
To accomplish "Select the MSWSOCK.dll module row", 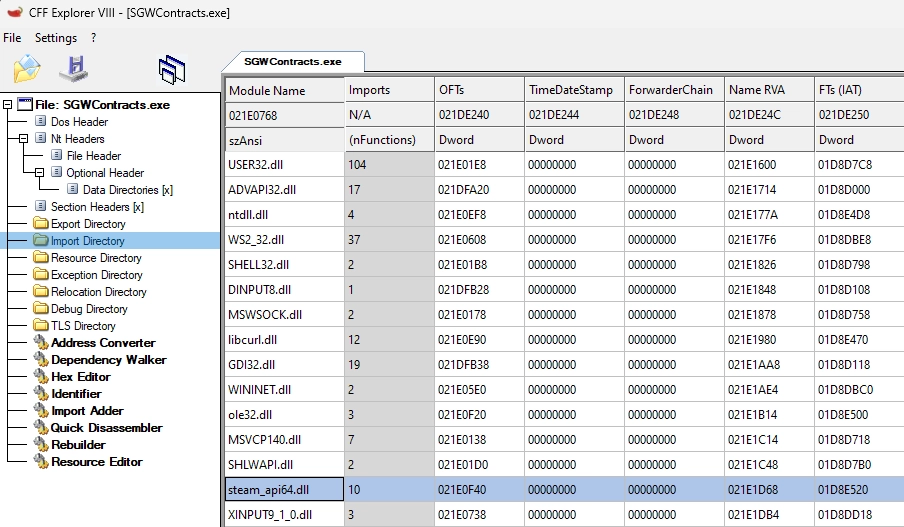I will point(564,314).
